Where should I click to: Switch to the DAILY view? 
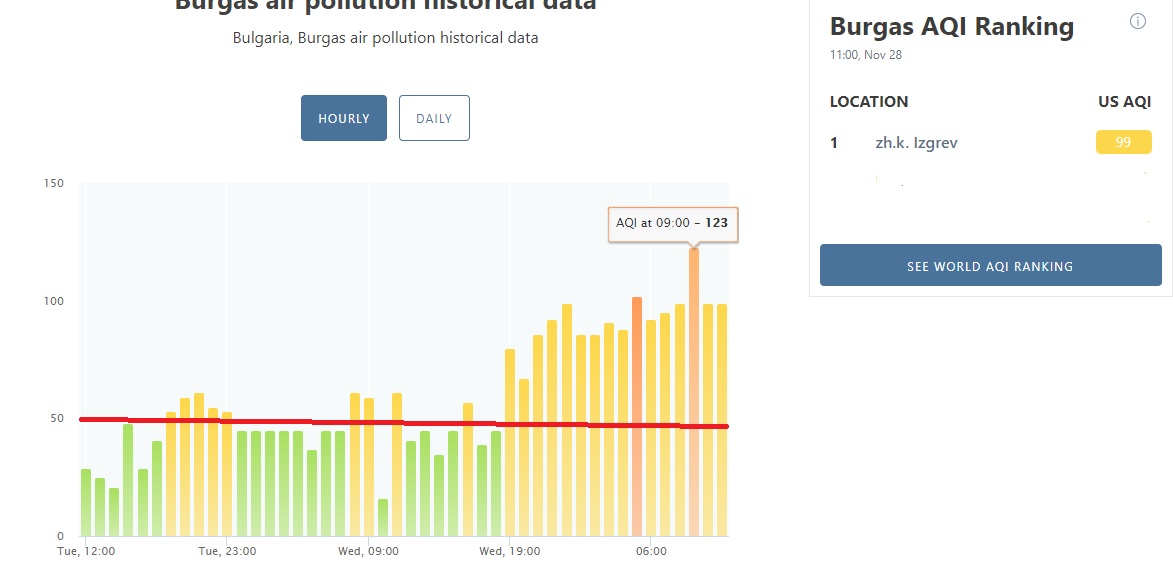pos(434,118)
